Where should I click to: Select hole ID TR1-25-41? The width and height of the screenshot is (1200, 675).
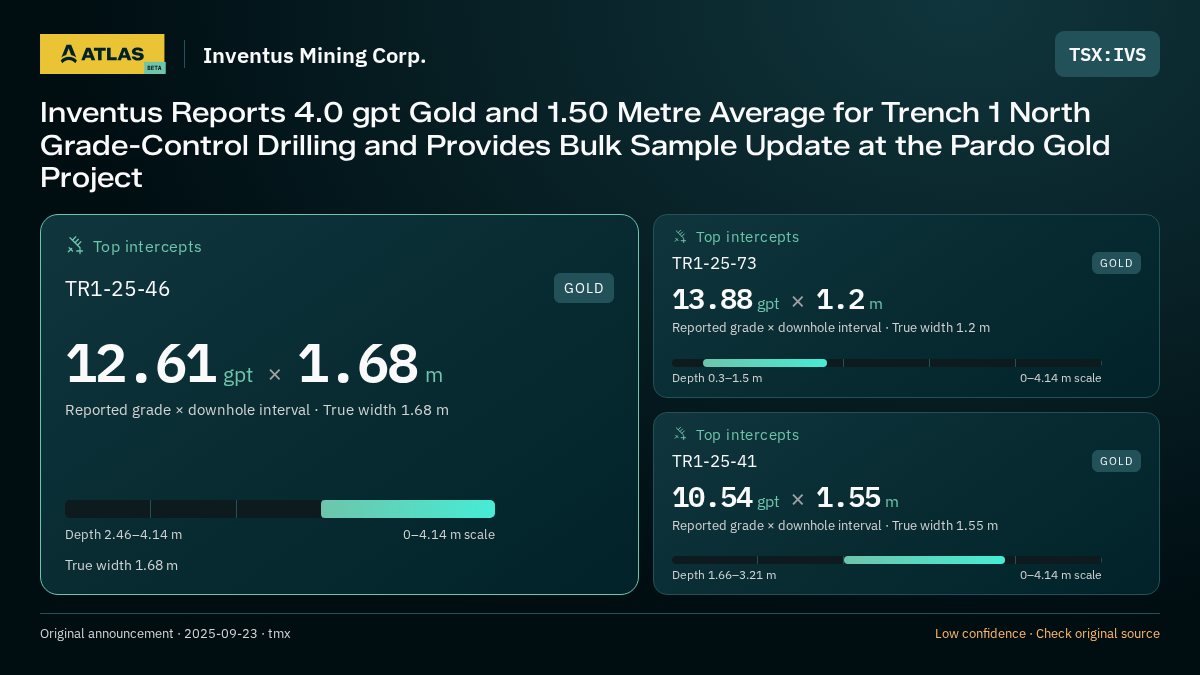(714, 461)
